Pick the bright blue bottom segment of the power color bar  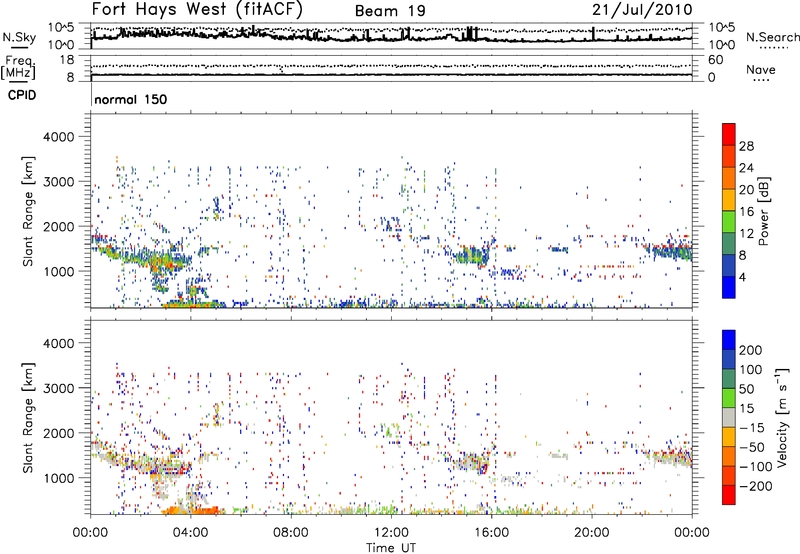point(729,287)
